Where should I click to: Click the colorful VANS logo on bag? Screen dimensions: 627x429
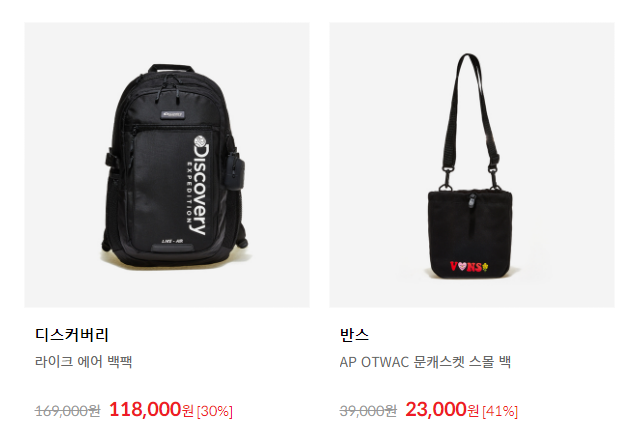(469, 266)
